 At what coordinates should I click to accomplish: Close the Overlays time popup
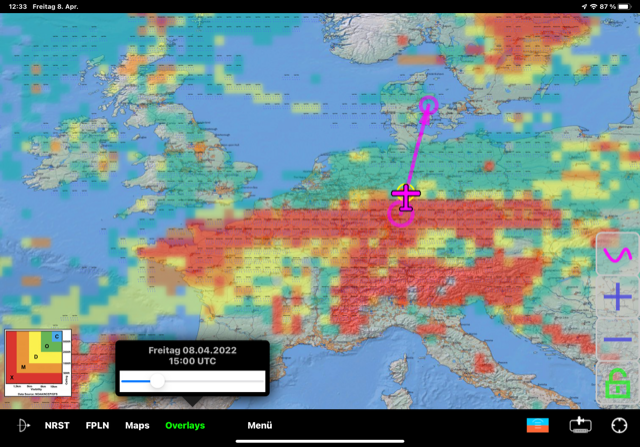tap(185, 425)
